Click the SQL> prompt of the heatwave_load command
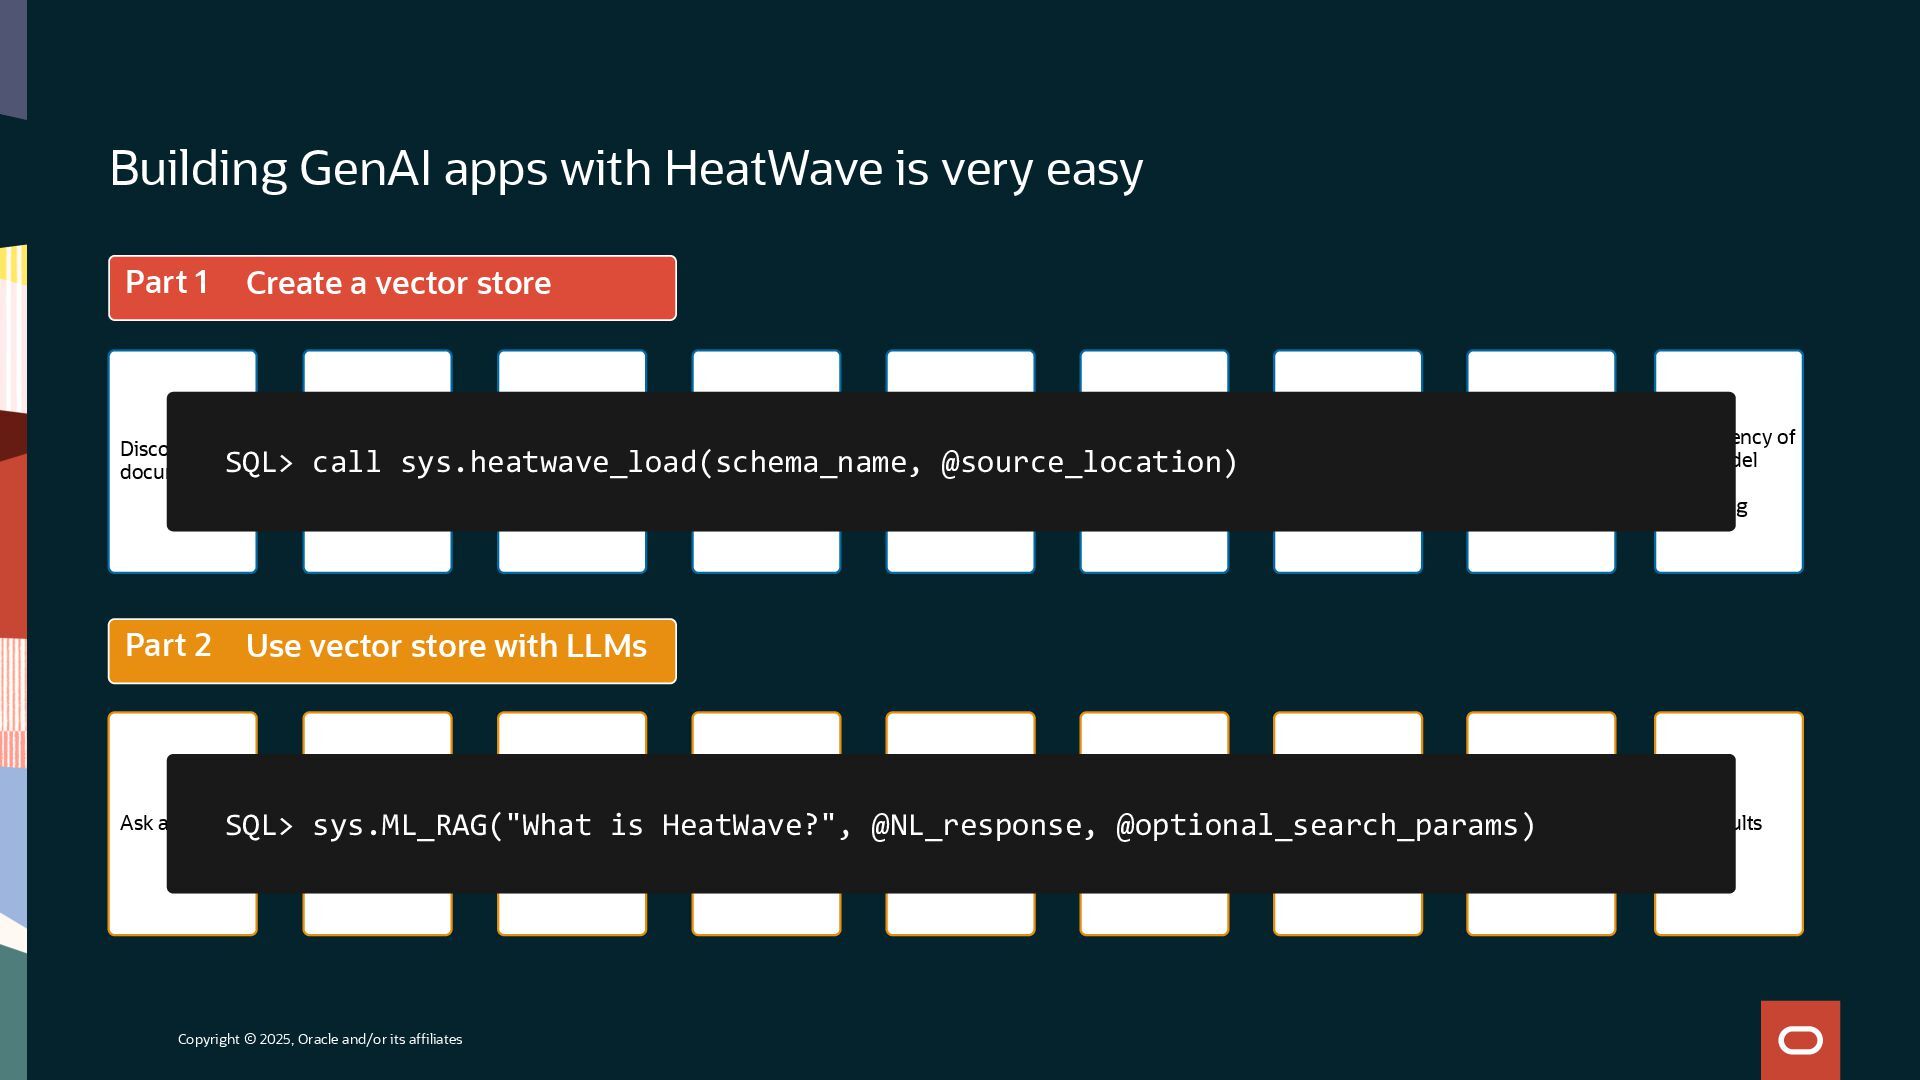Screen dimensions: 1920x1080 tap(259, 462)
